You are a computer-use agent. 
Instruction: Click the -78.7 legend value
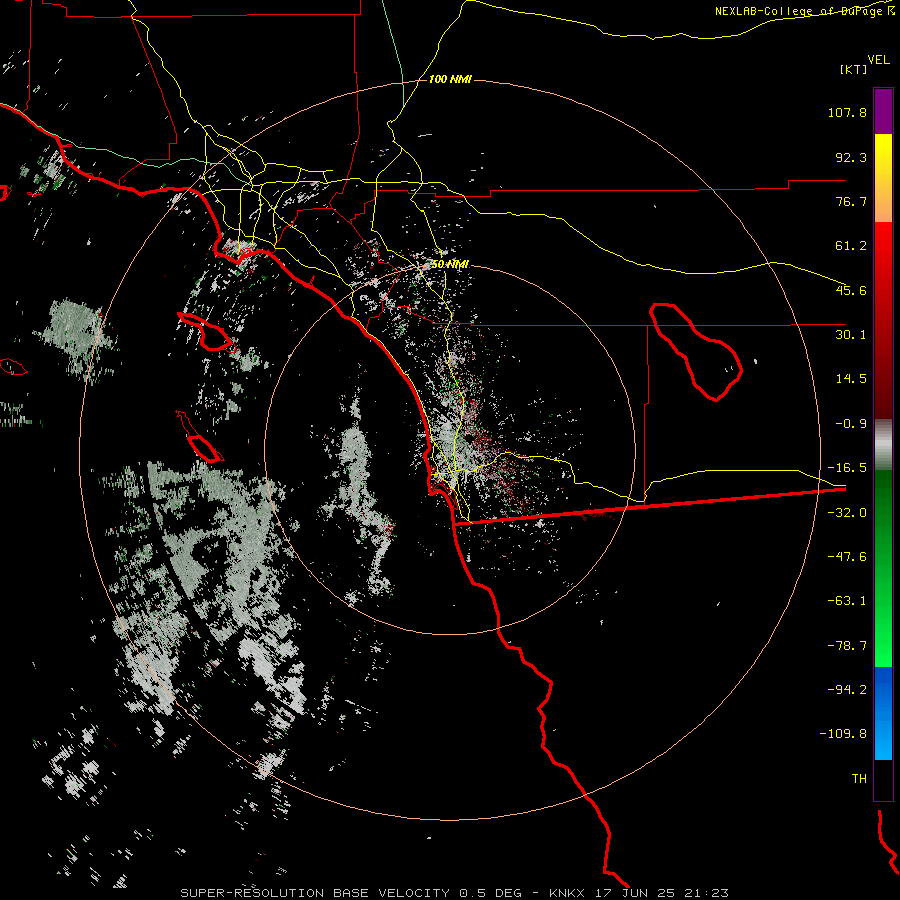coord(847,646)
